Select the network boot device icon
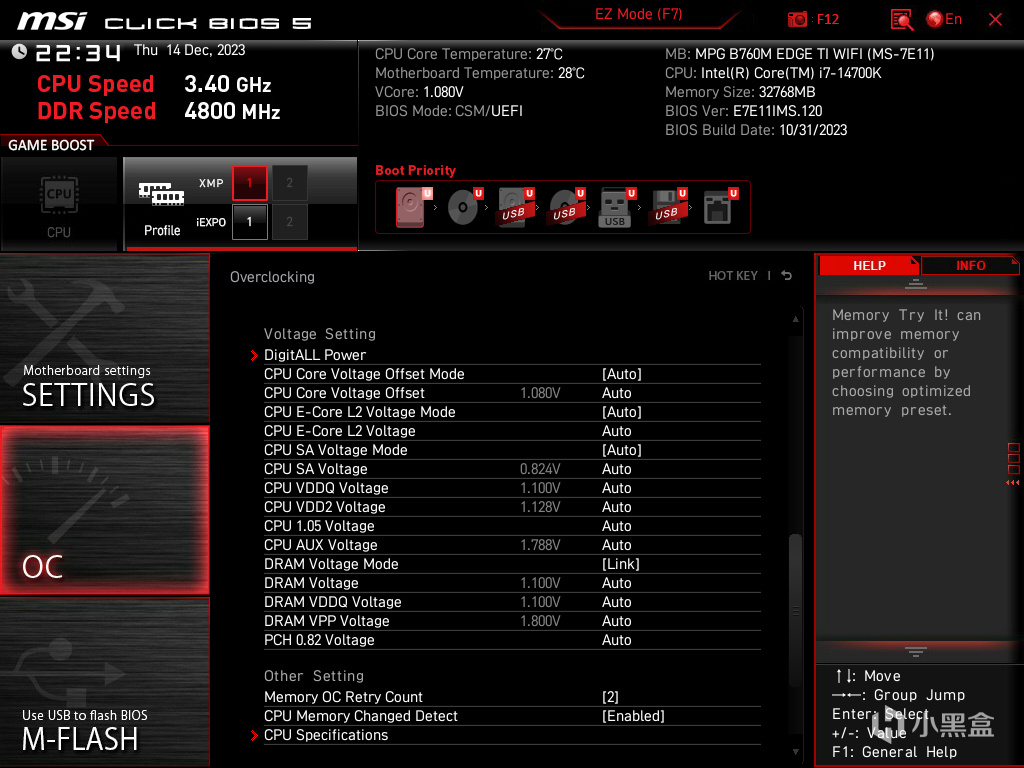This screenshot has width=1024, height=768. (x=720, y=207)
